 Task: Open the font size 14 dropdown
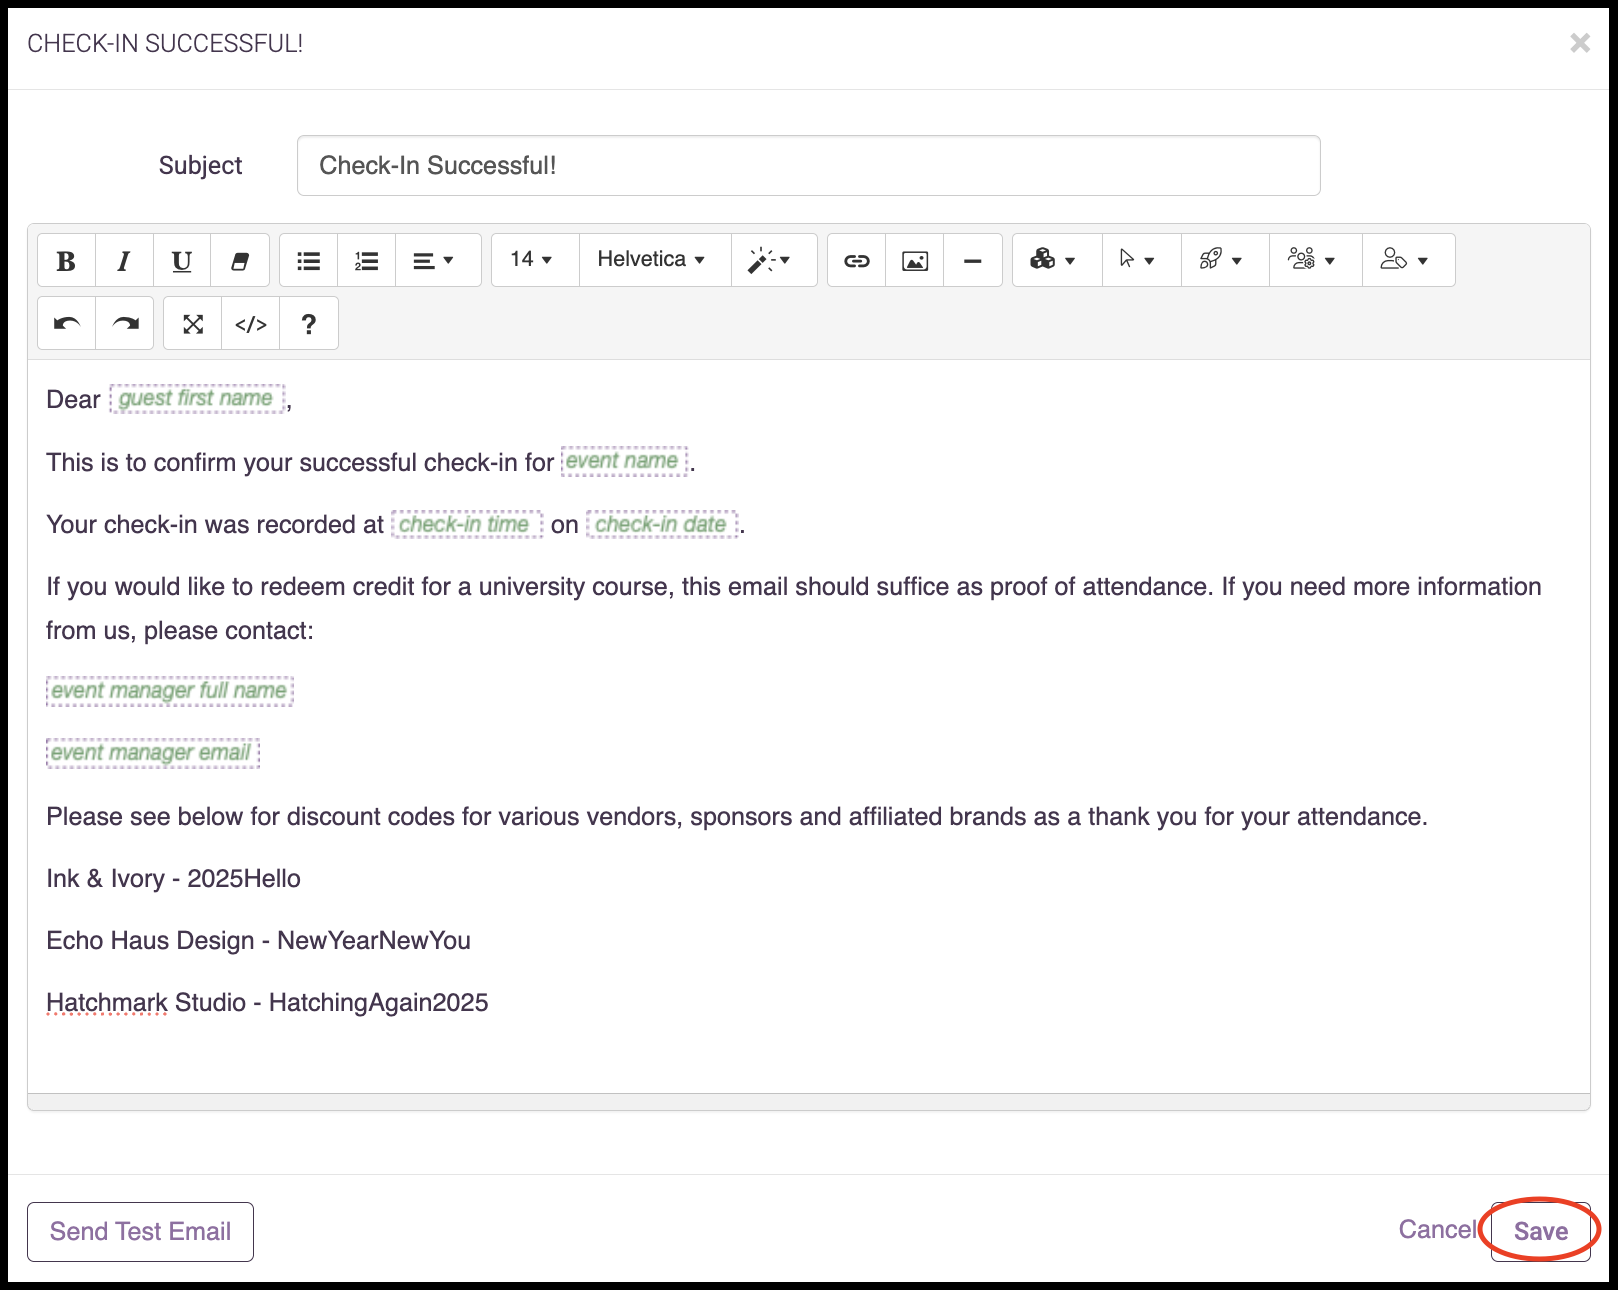coord(535,260)
